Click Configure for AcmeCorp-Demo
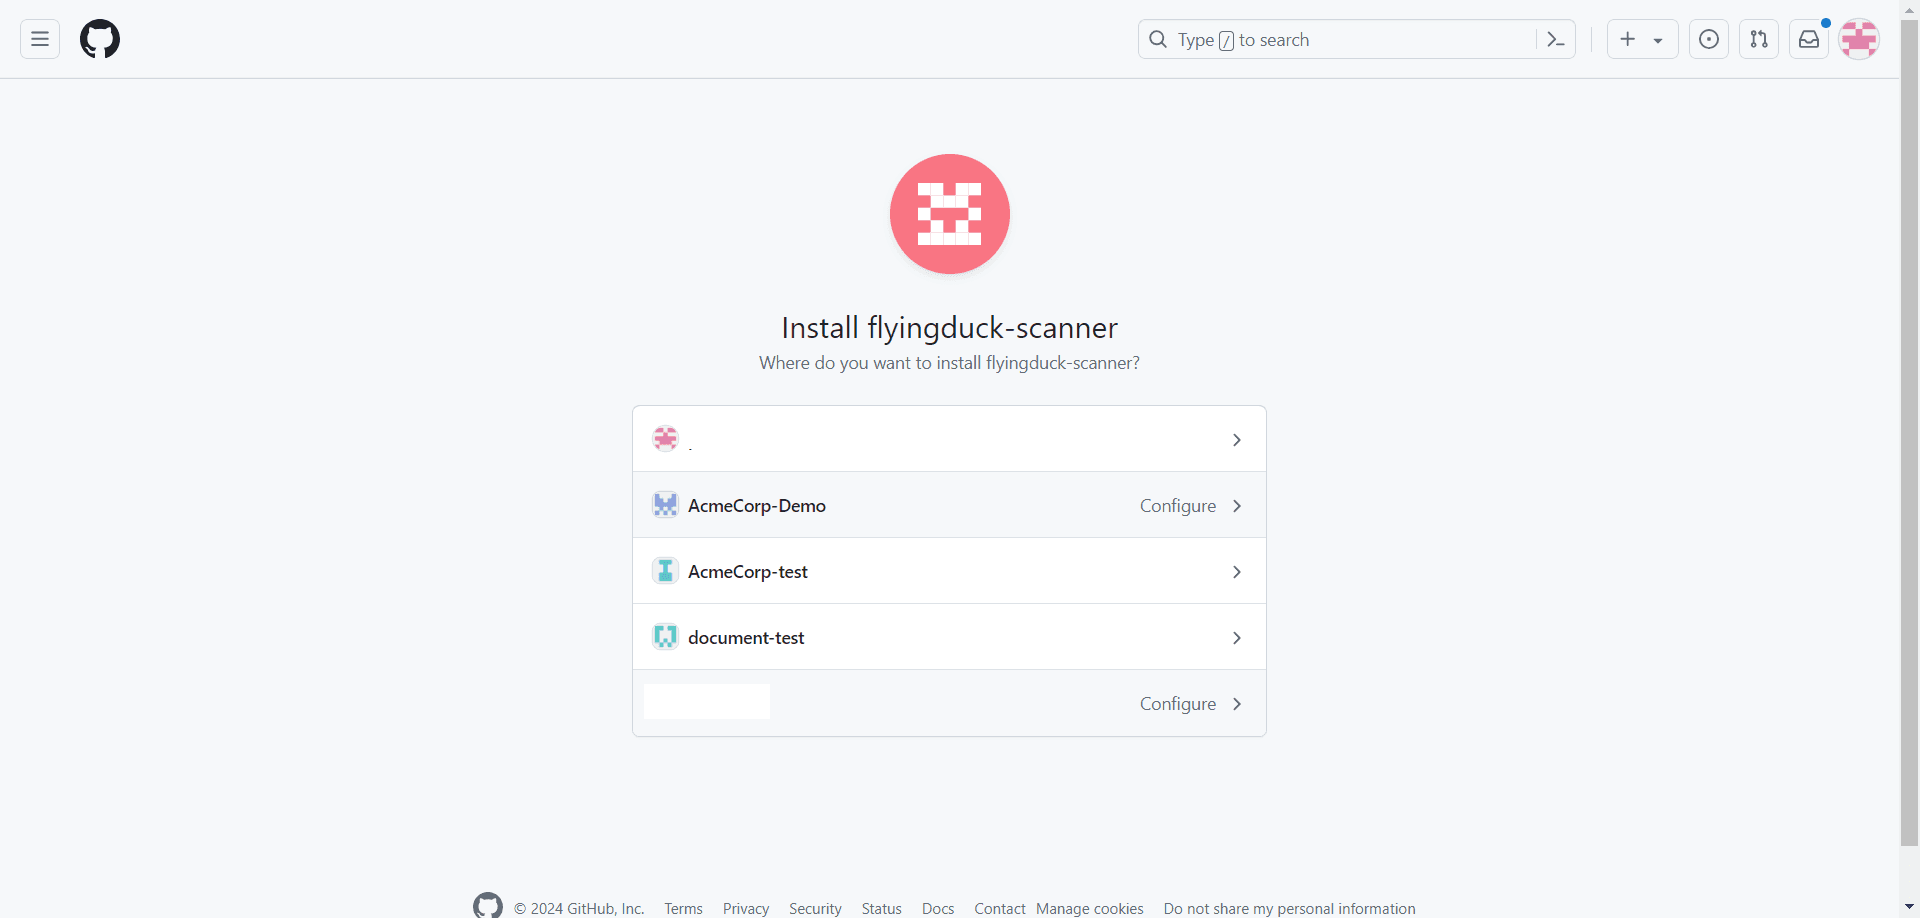Viewport: 1920px width, 918px height. (x=1178, y=506)
